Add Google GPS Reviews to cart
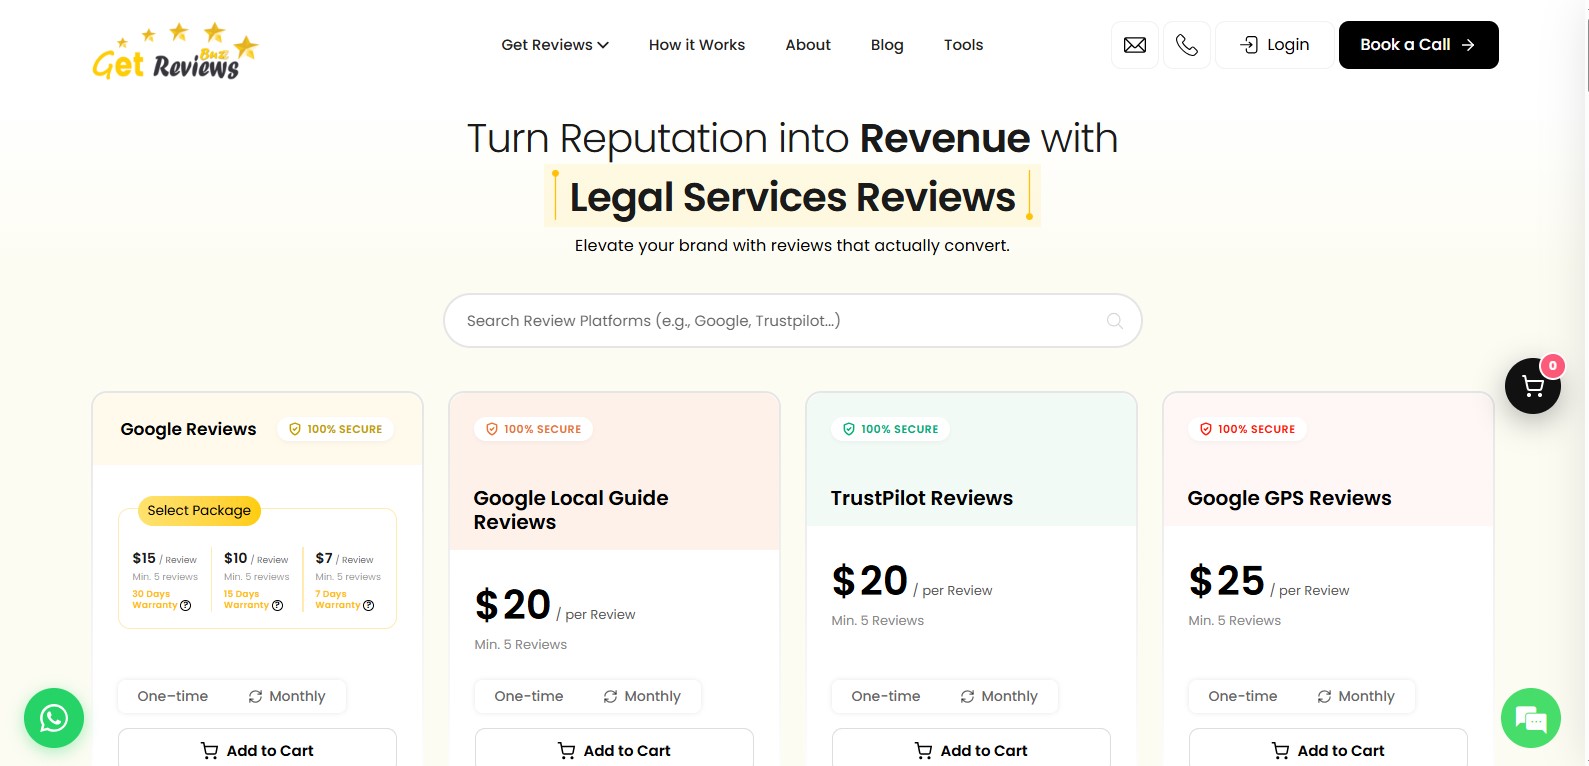Image resolution: width=1589 pixels, height=766 pixels. pos(1328,750)
